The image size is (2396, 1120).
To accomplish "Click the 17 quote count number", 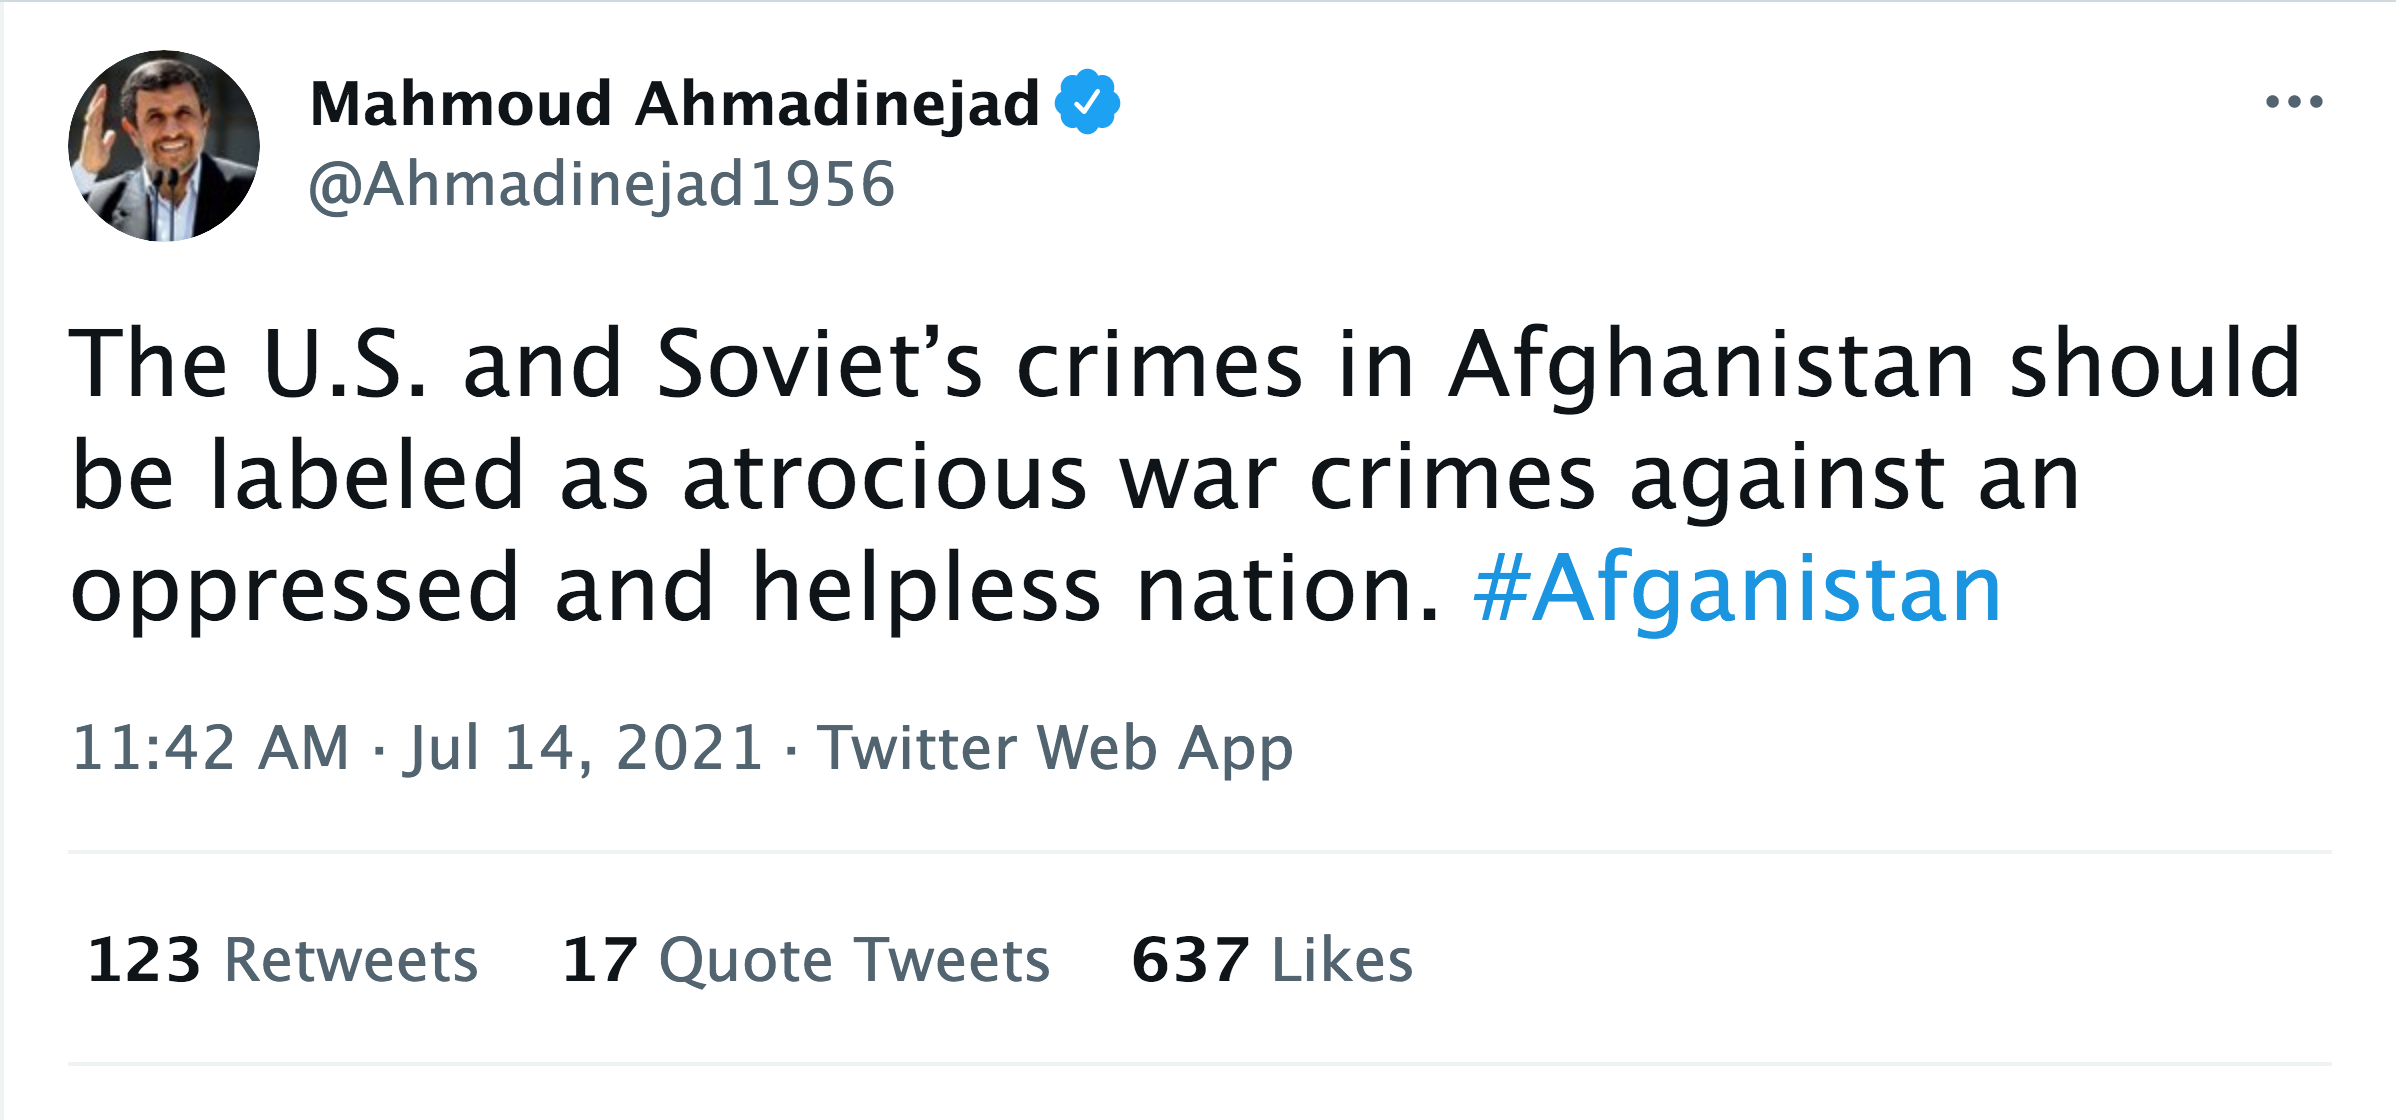I will tap(600, 960).
